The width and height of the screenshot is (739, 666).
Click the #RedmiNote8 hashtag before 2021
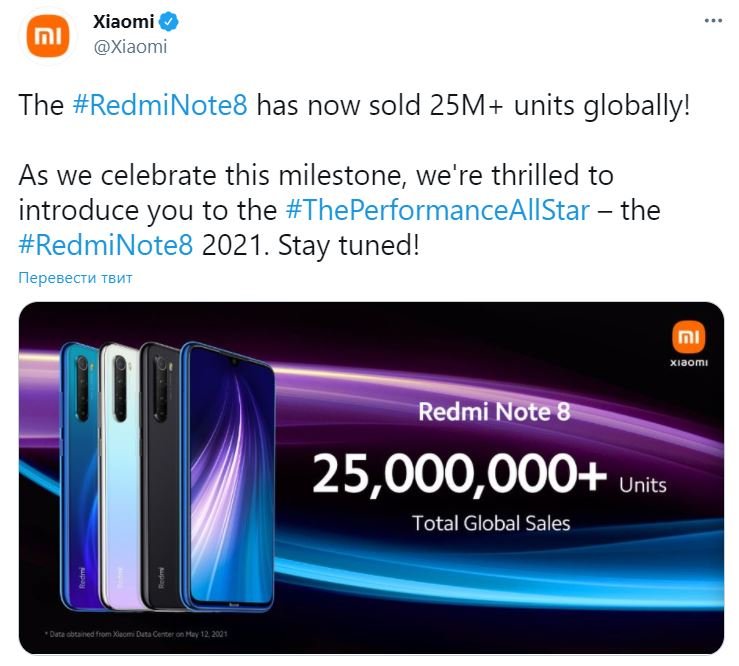click(104, 245)
